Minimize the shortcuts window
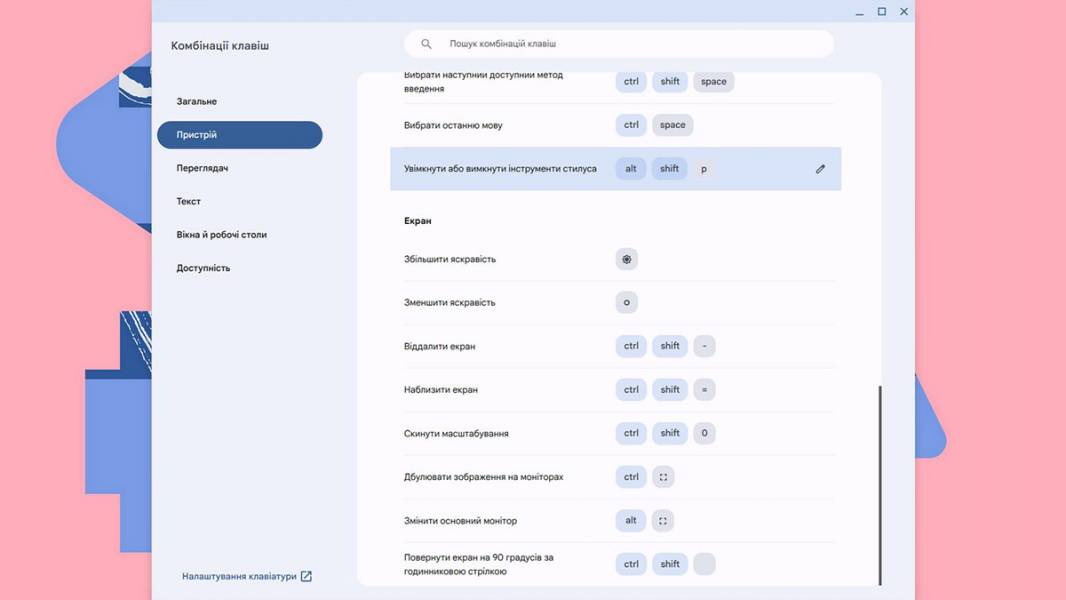The image size is (1066, 600). coord(859,12)
